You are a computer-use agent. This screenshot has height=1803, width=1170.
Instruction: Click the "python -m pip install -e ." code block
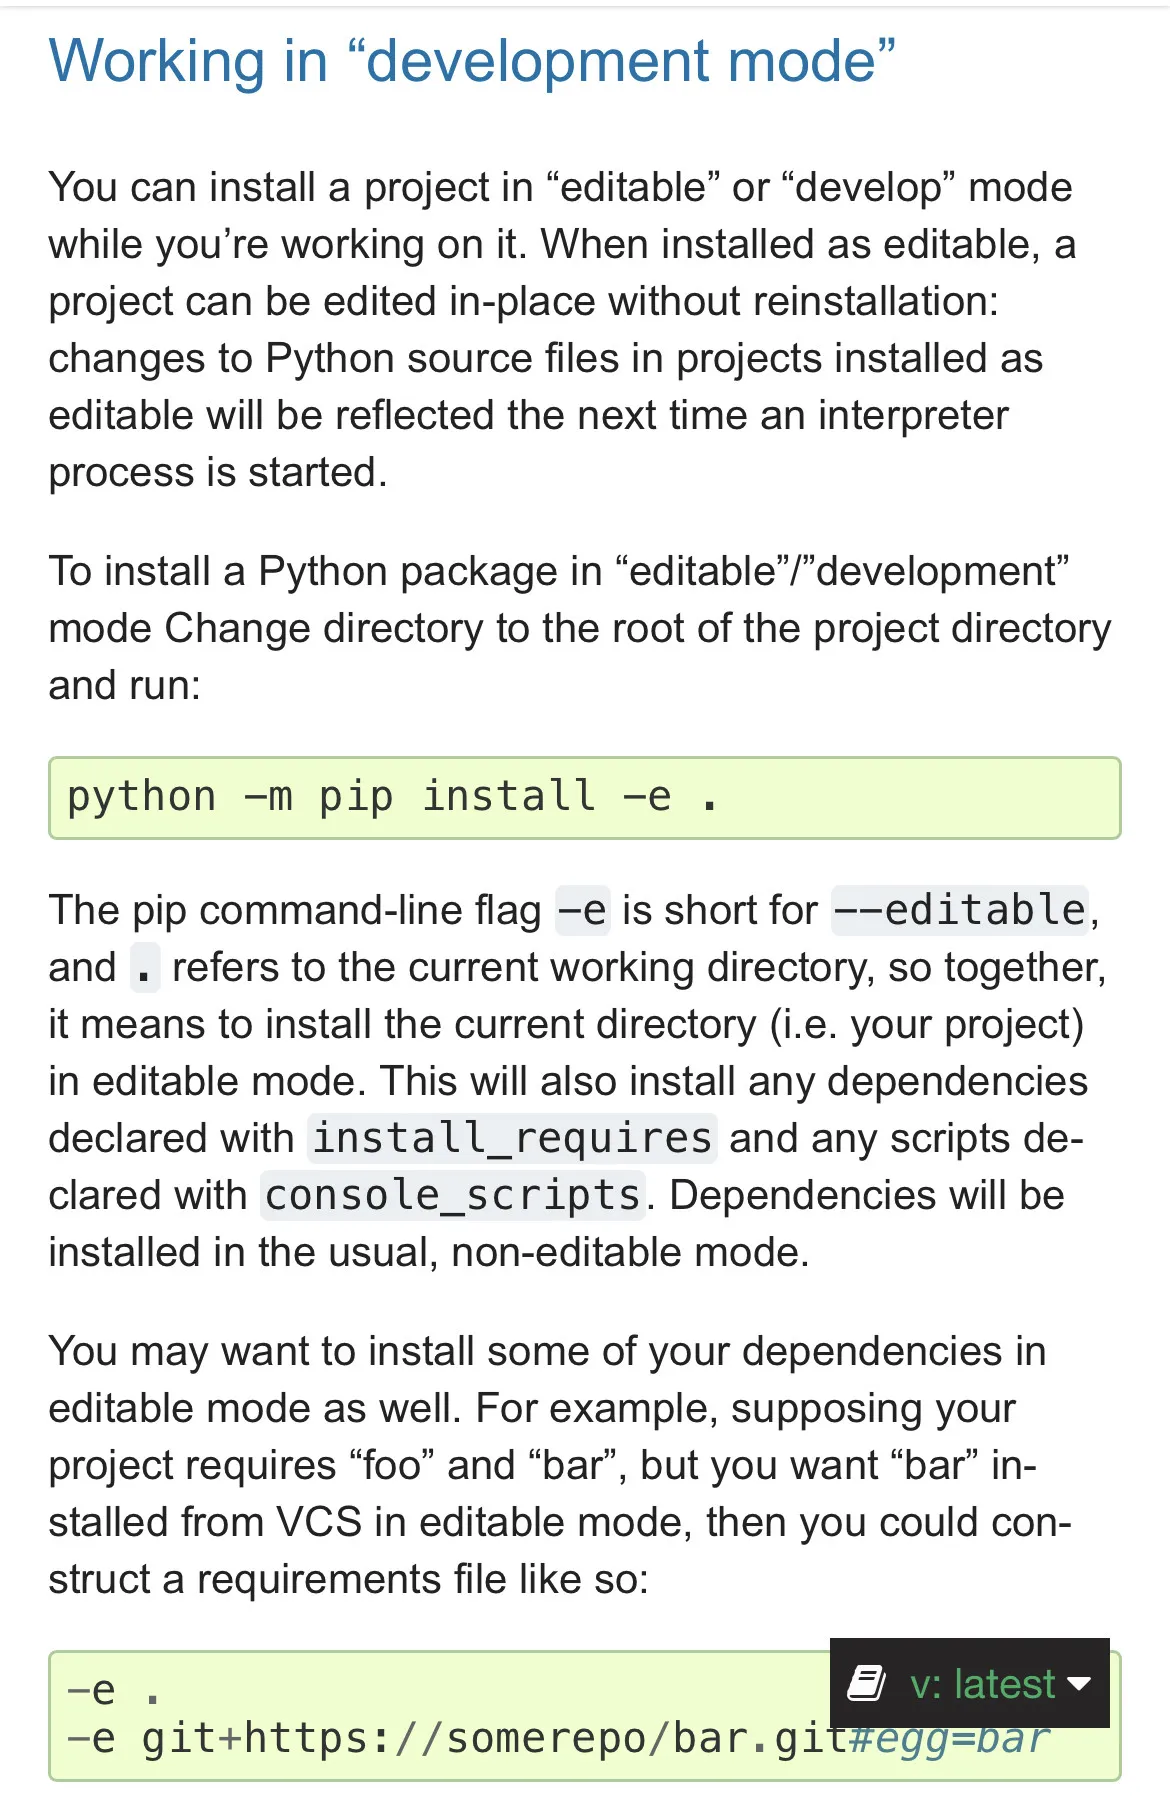[x=584, y=798]
